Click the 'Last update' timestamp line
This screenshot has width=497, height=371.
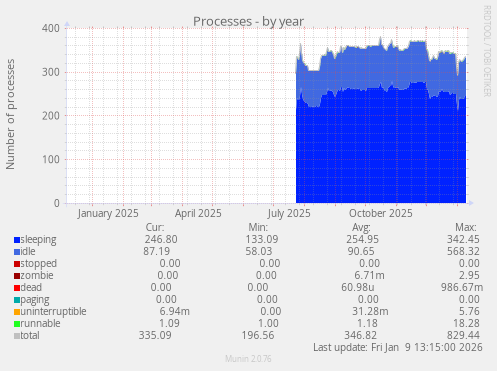coord(398,347)
